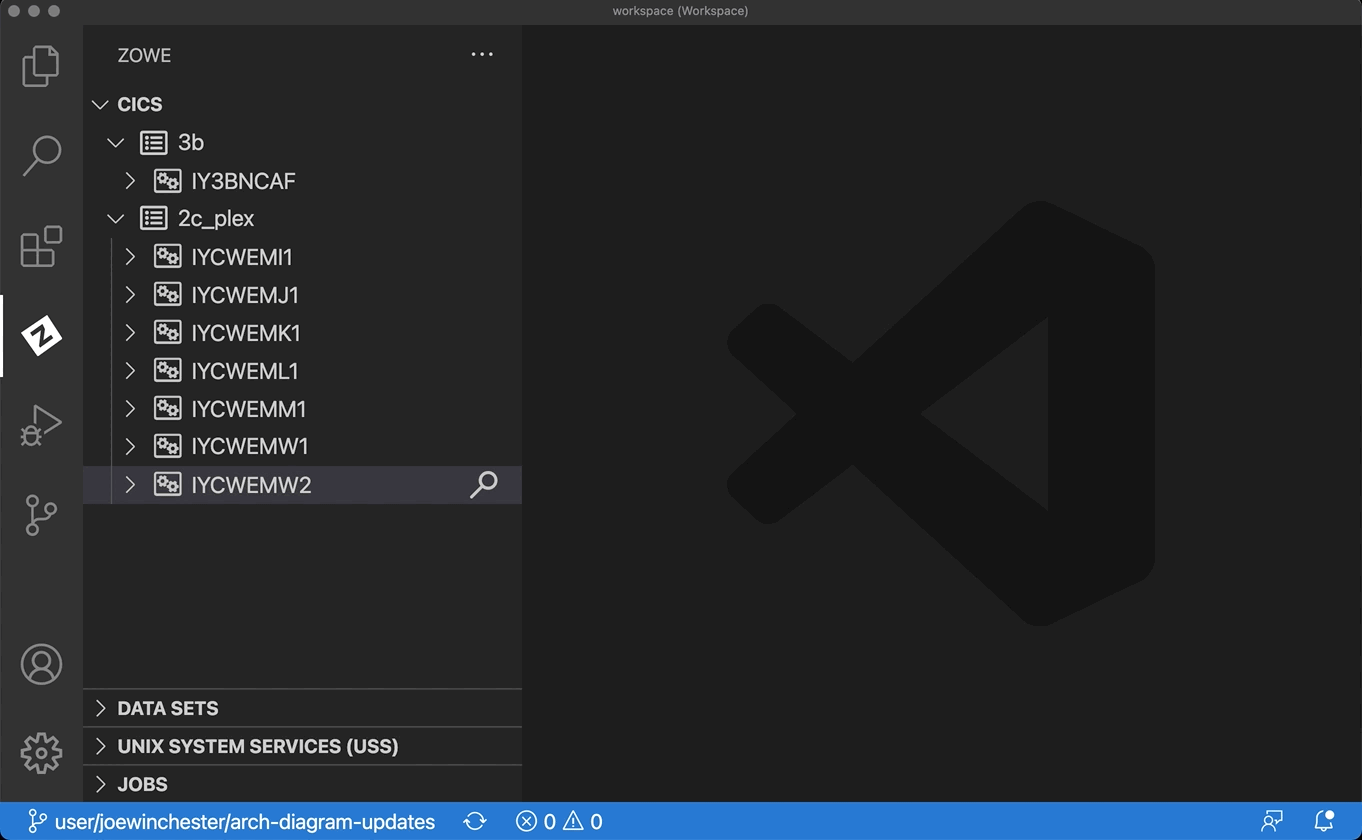Expand the IYCWEMI1 region
1362x840 pixels.
coord(130,257)
